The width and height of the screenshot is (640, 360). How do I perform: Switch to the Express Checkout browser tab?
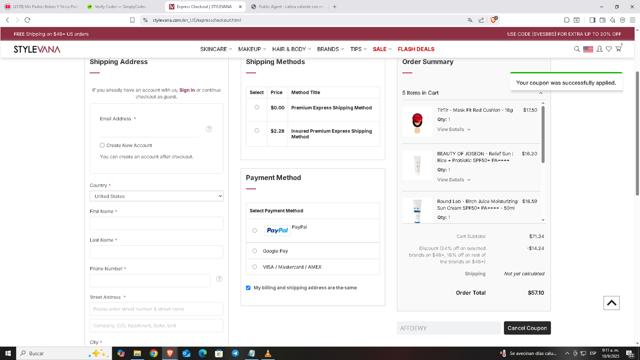tap(204, 7)
